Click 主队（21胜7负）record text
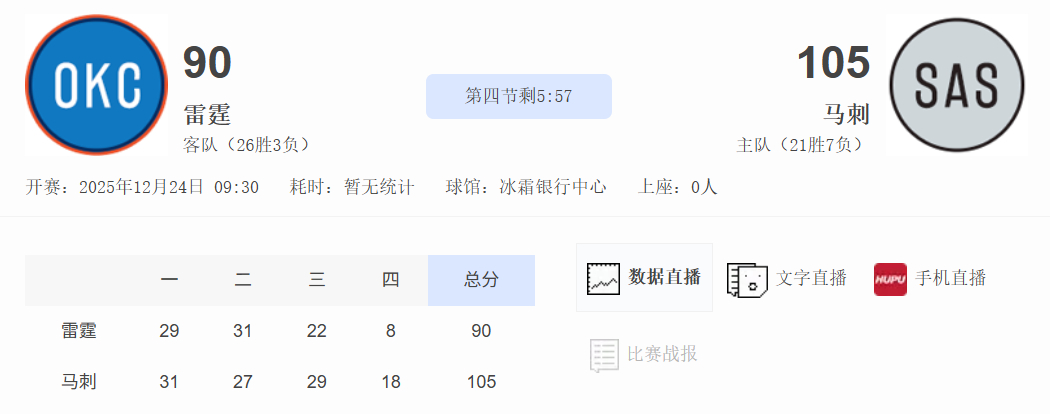 click(x=802, y=145)
